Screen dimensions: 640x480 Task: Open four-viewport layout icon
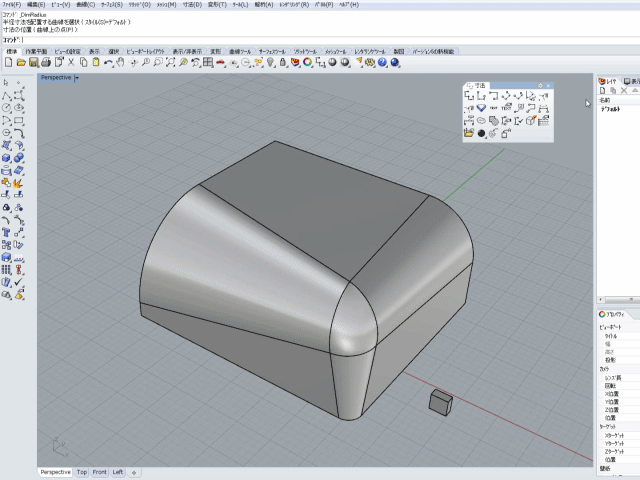(x=208, y=62)
